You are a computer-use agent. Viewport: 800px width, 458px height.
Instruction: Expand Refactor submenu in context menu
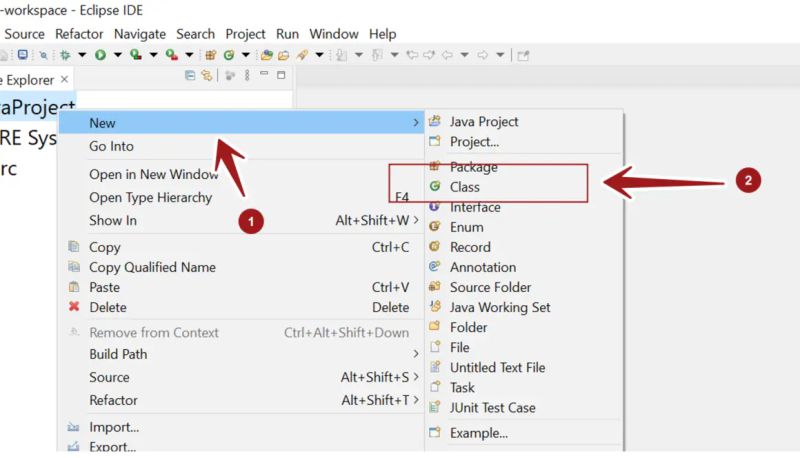click(x=241, y=400)
